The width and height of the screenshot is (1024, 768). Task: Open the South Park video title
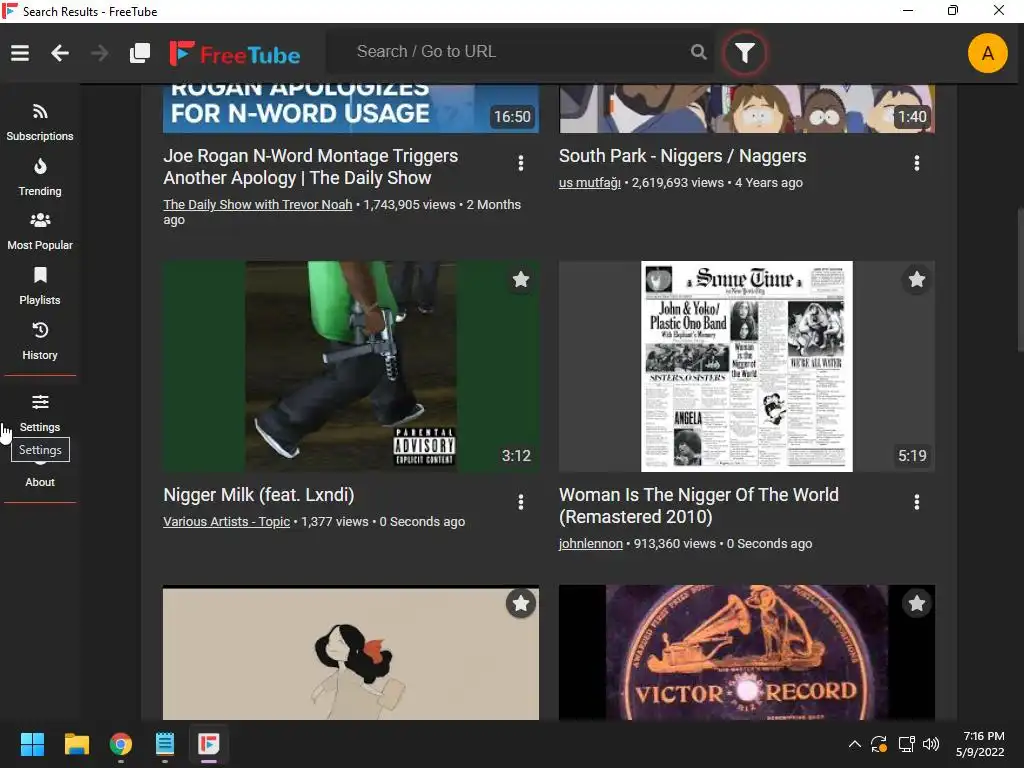coord(682,156)
